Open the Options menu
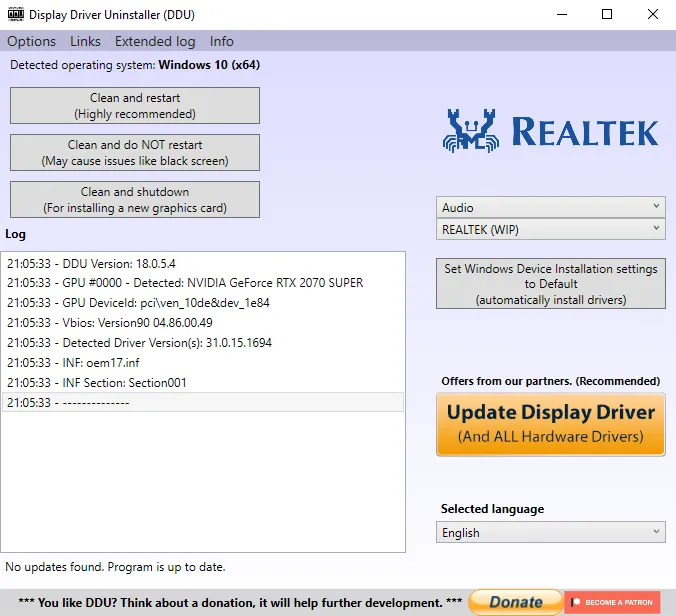 pos(31,41)
